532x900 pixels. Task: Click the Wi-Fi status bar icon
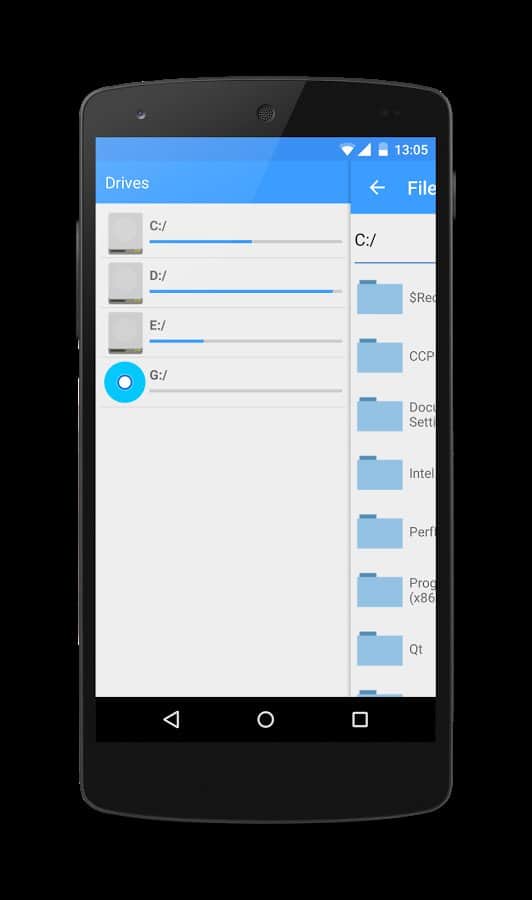click(x=347, y=150)
